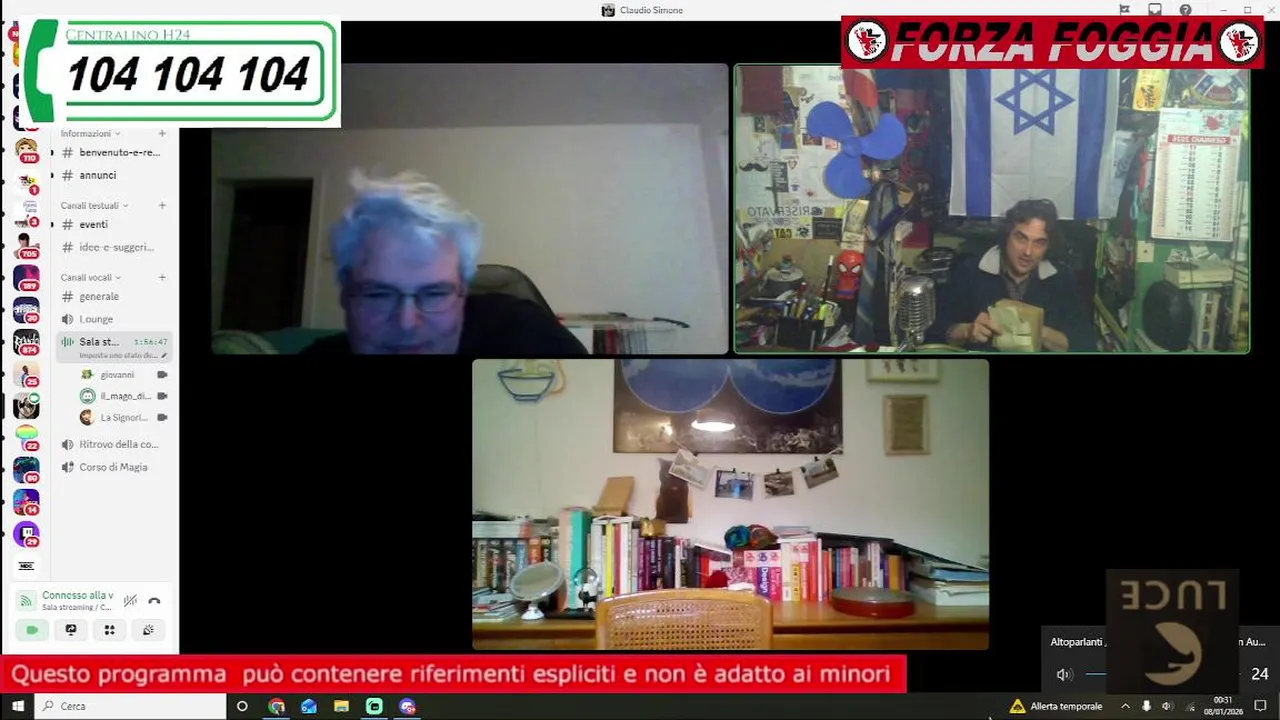
Task: Open the Allerta temporale weather alert
Action: pyautogui.click(x=1056, y=706)
